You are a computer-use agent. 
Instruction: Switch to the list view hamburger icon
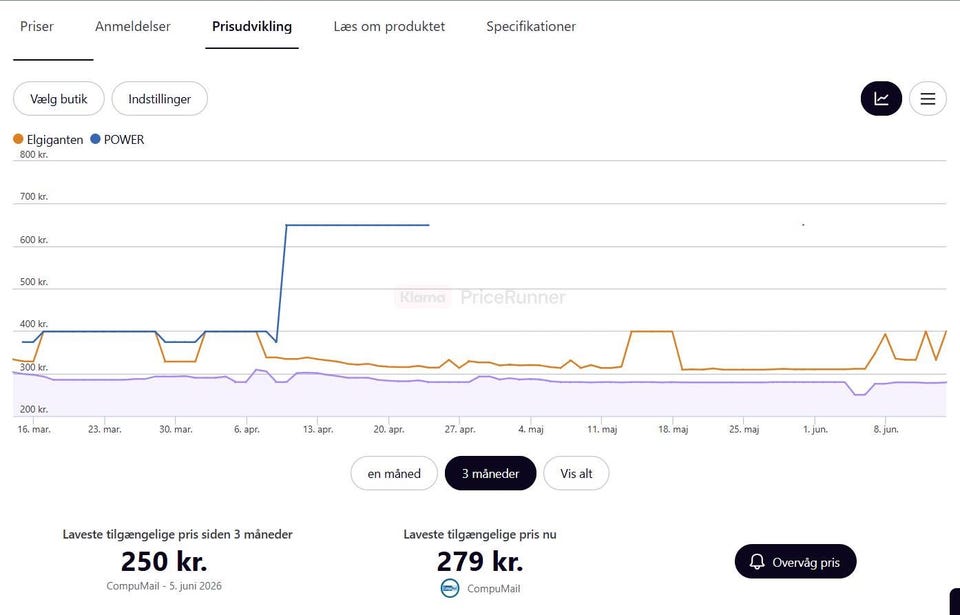[928, 99]
